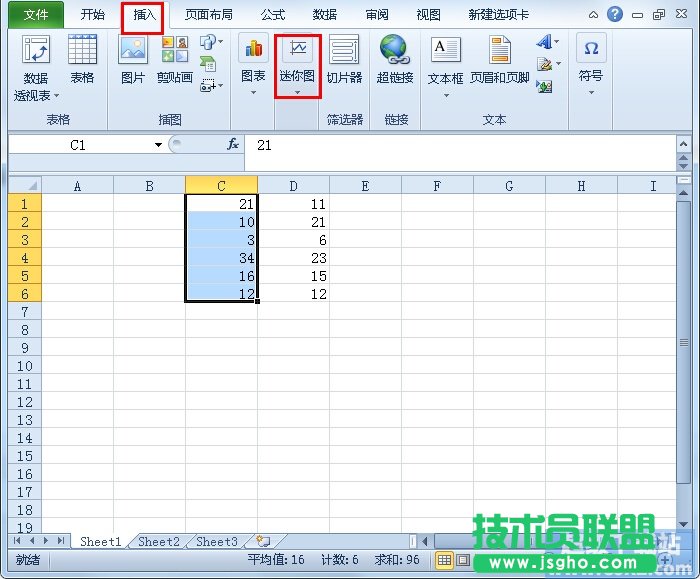
Task: Expand the Shapes dropdown arrow
Action: point(221,42)
